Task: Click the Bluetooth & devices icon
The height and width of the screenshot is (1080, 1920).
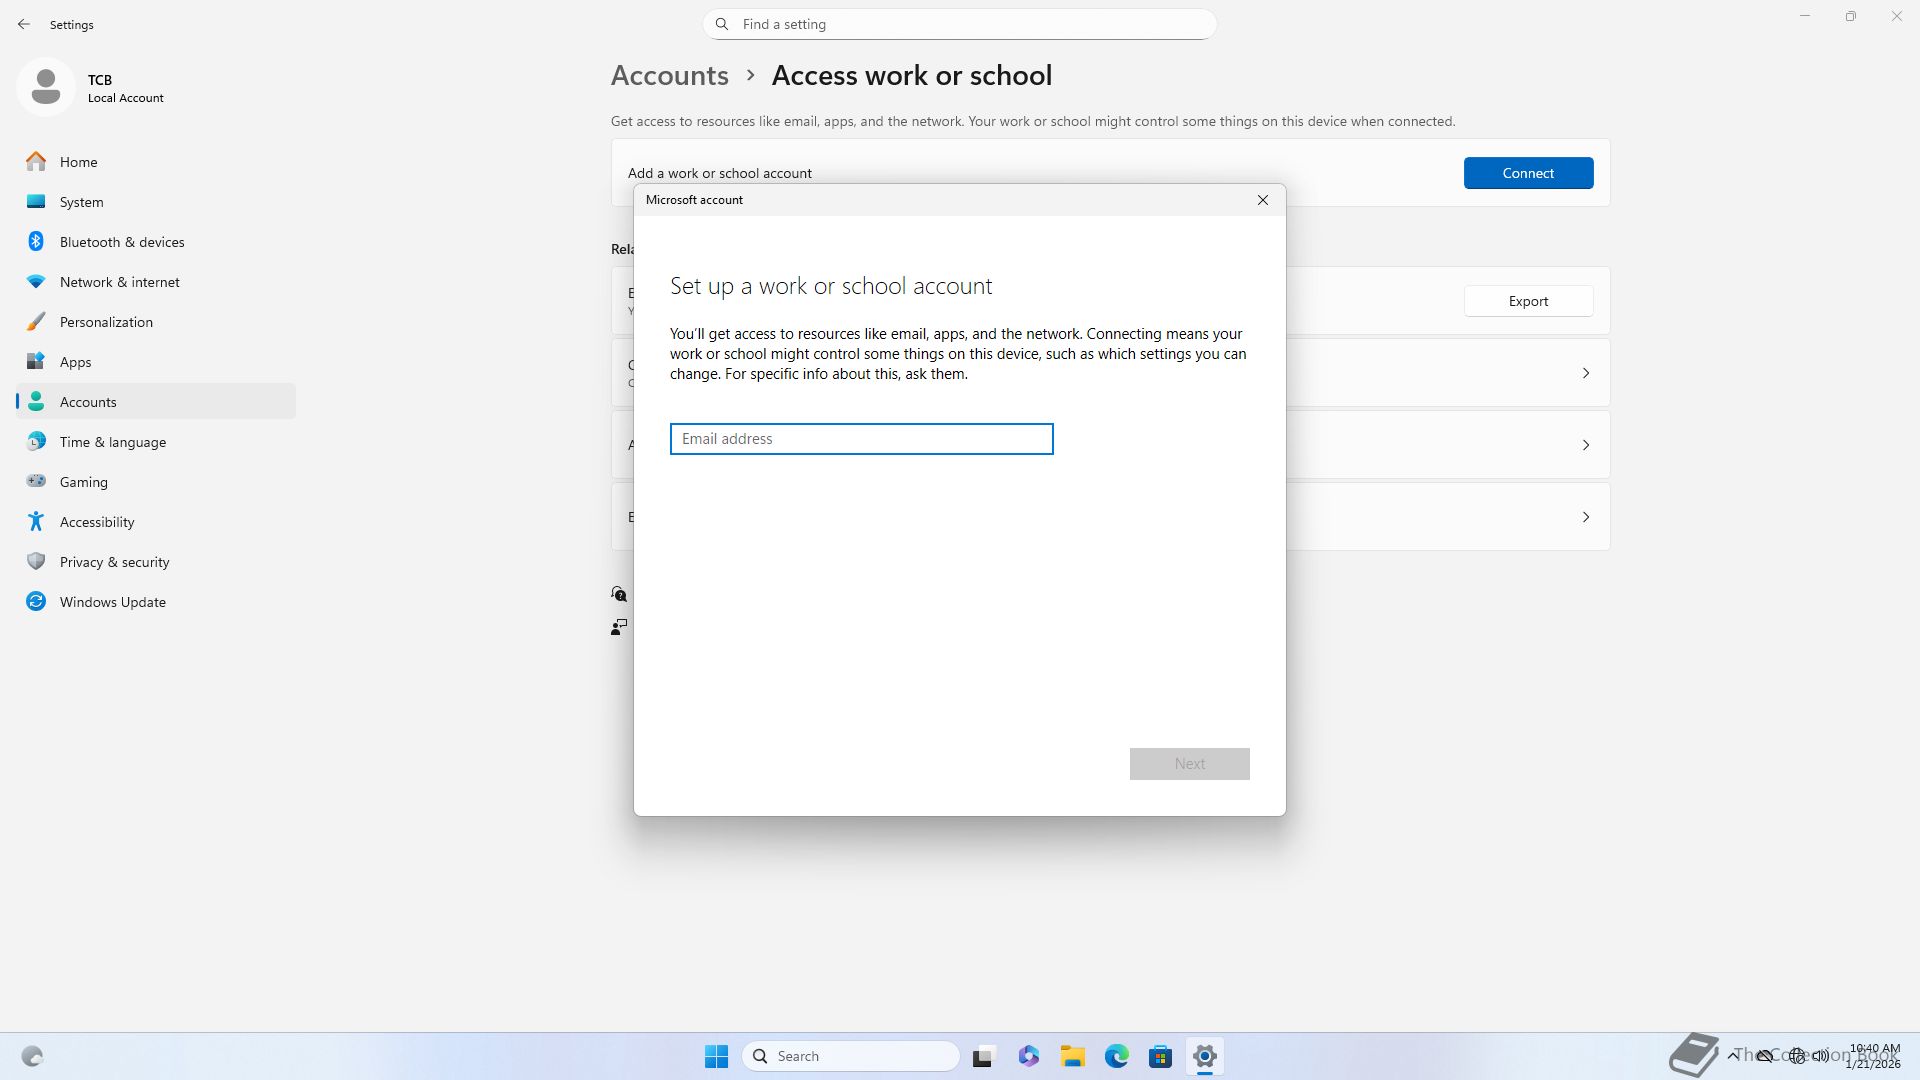Action: 36,242
